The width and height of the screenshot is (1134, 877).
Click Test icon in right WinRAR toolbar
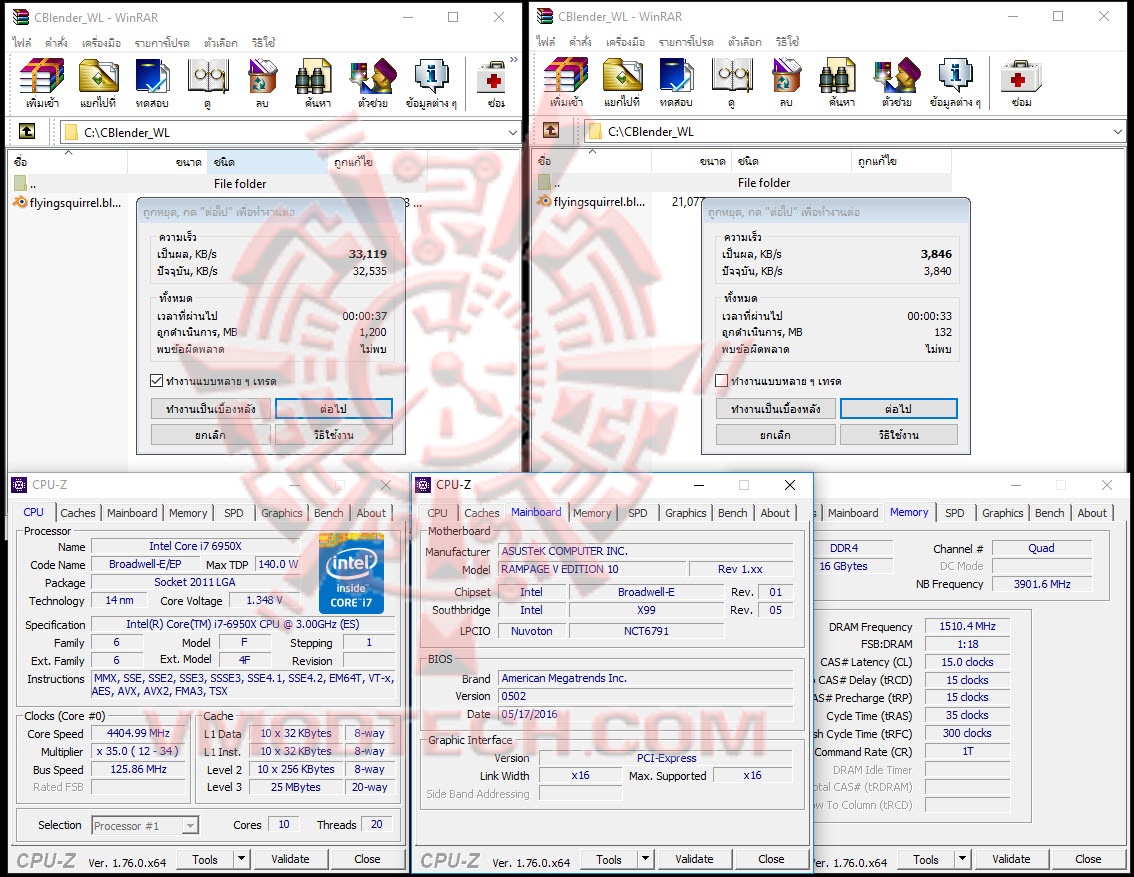(x=676, y=82)
